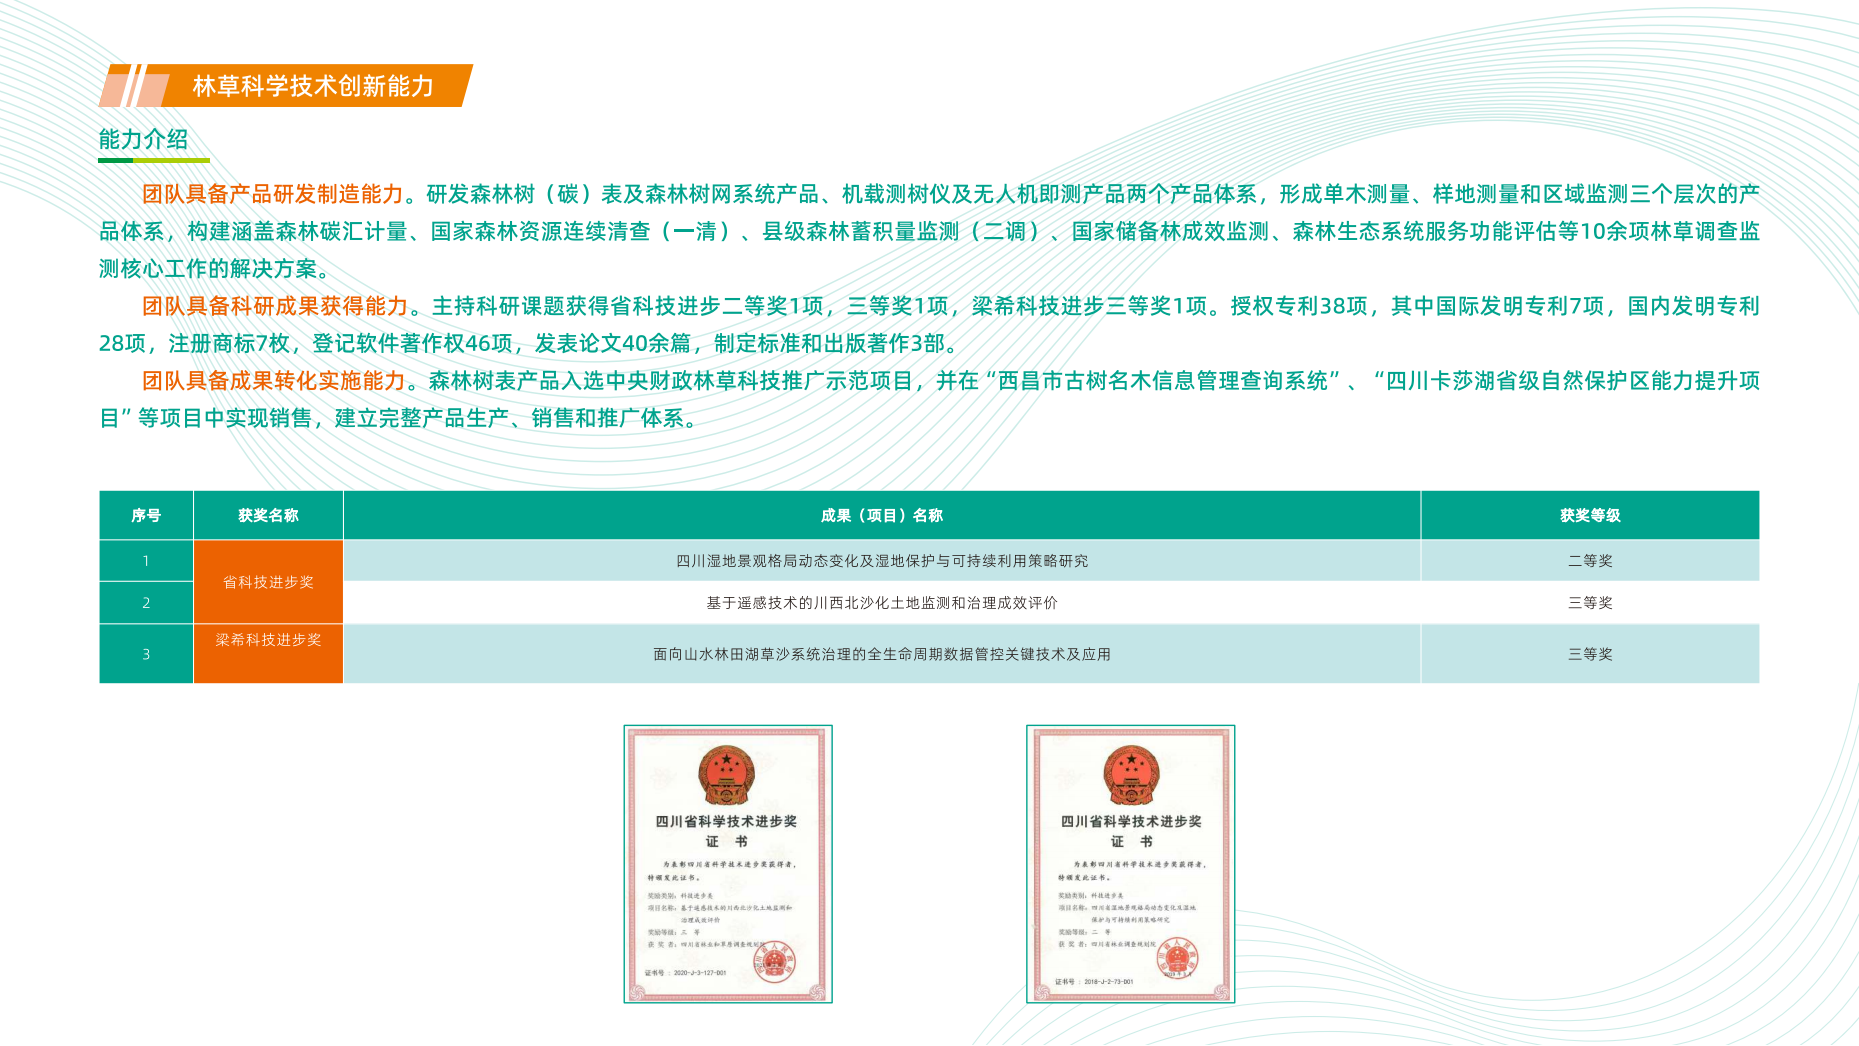Select the 成果（项目）名称 column header
The width and height of the screenshot is (1859, 1046).
tap(881, 515)
